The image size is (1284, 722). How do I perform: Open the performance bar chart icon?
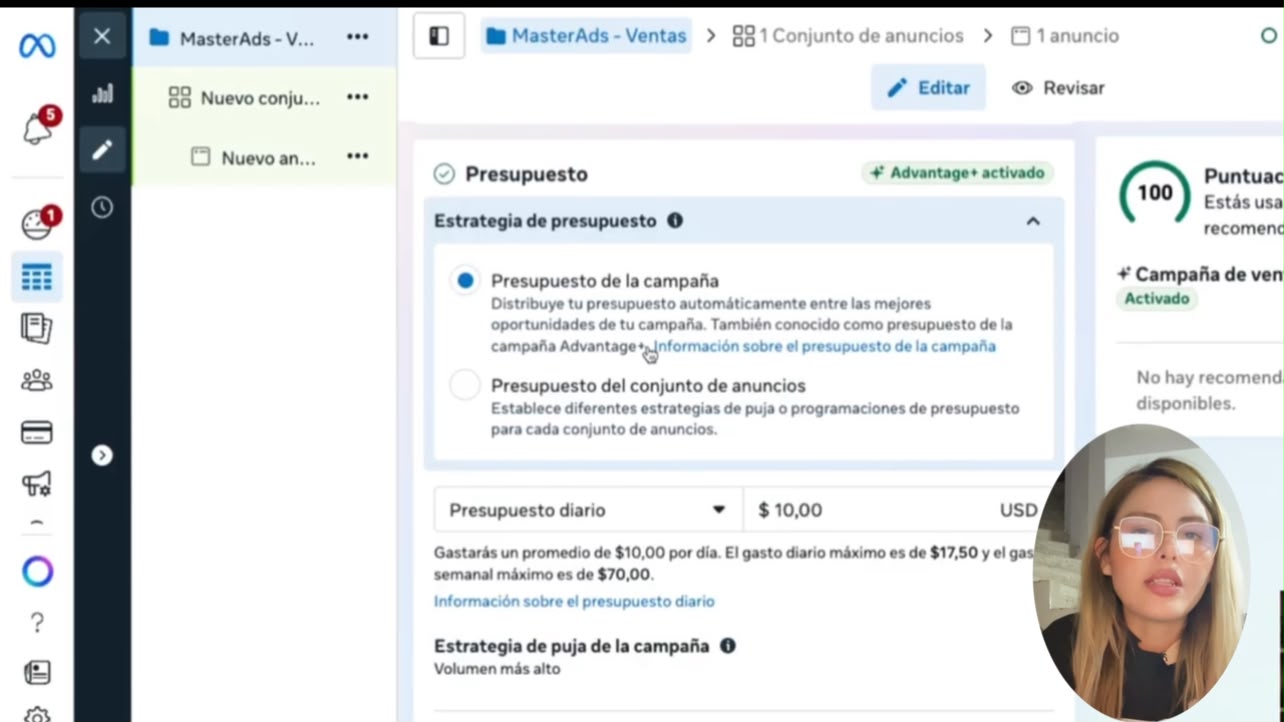point(102,94)
